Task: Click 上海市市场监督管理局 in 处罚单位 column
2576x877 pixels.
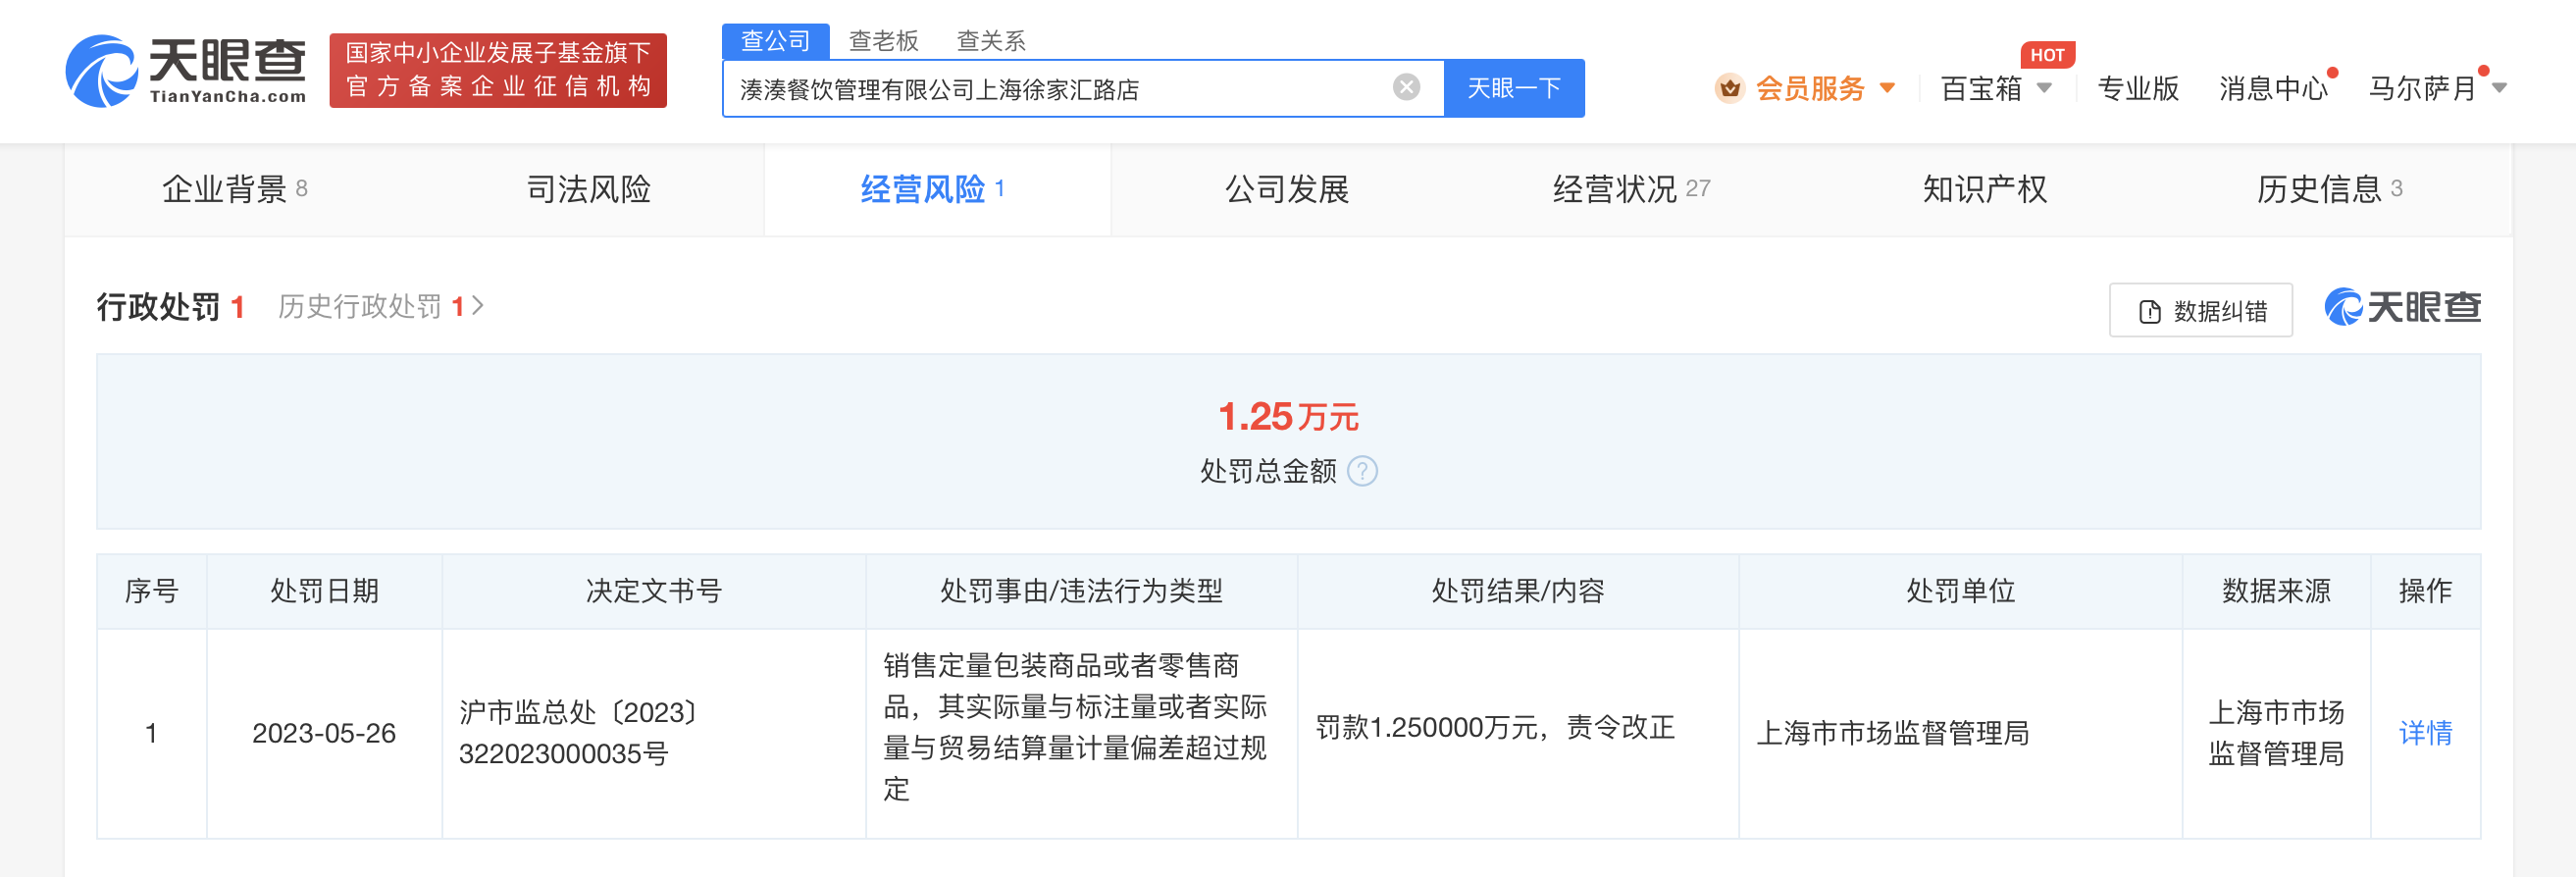Action: (x=1892, y=733)
